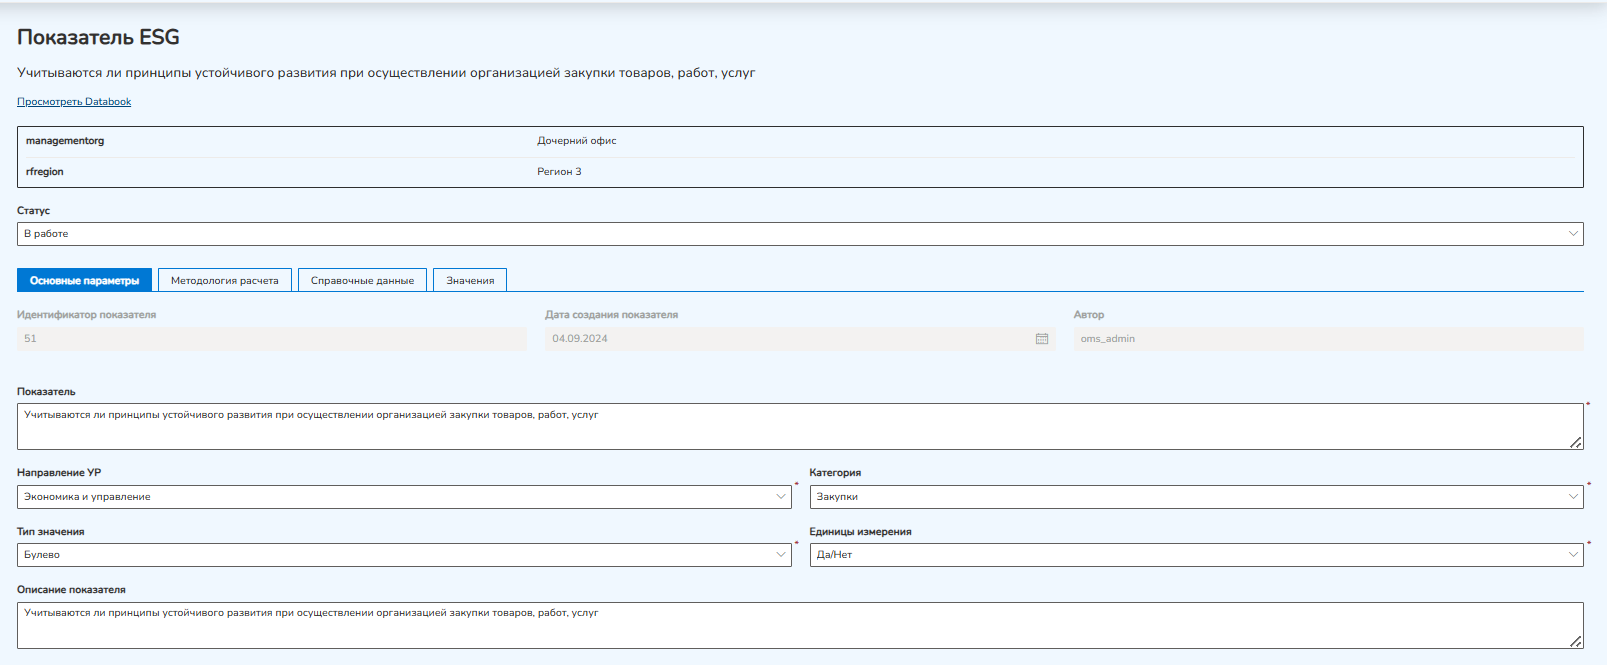Select the managementorg row value Дочерний офис
Viewport: 1607px width, 665px height.
pos(577,141)
